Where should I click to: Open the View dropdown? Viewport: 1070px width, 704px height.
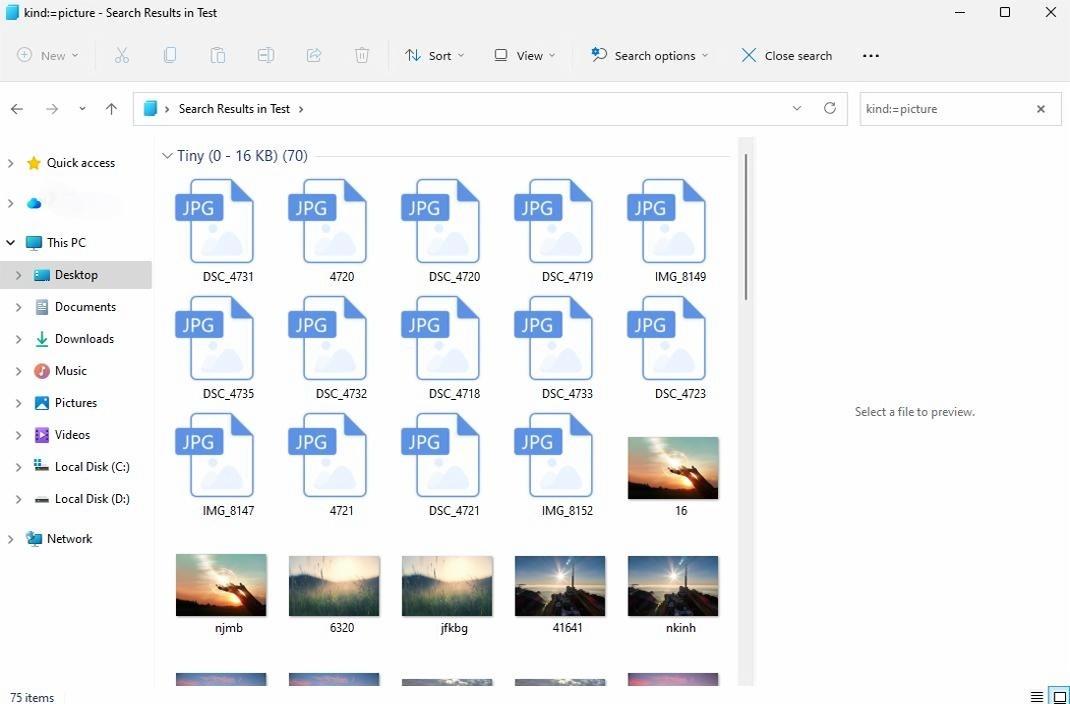[x=524, y=55]
